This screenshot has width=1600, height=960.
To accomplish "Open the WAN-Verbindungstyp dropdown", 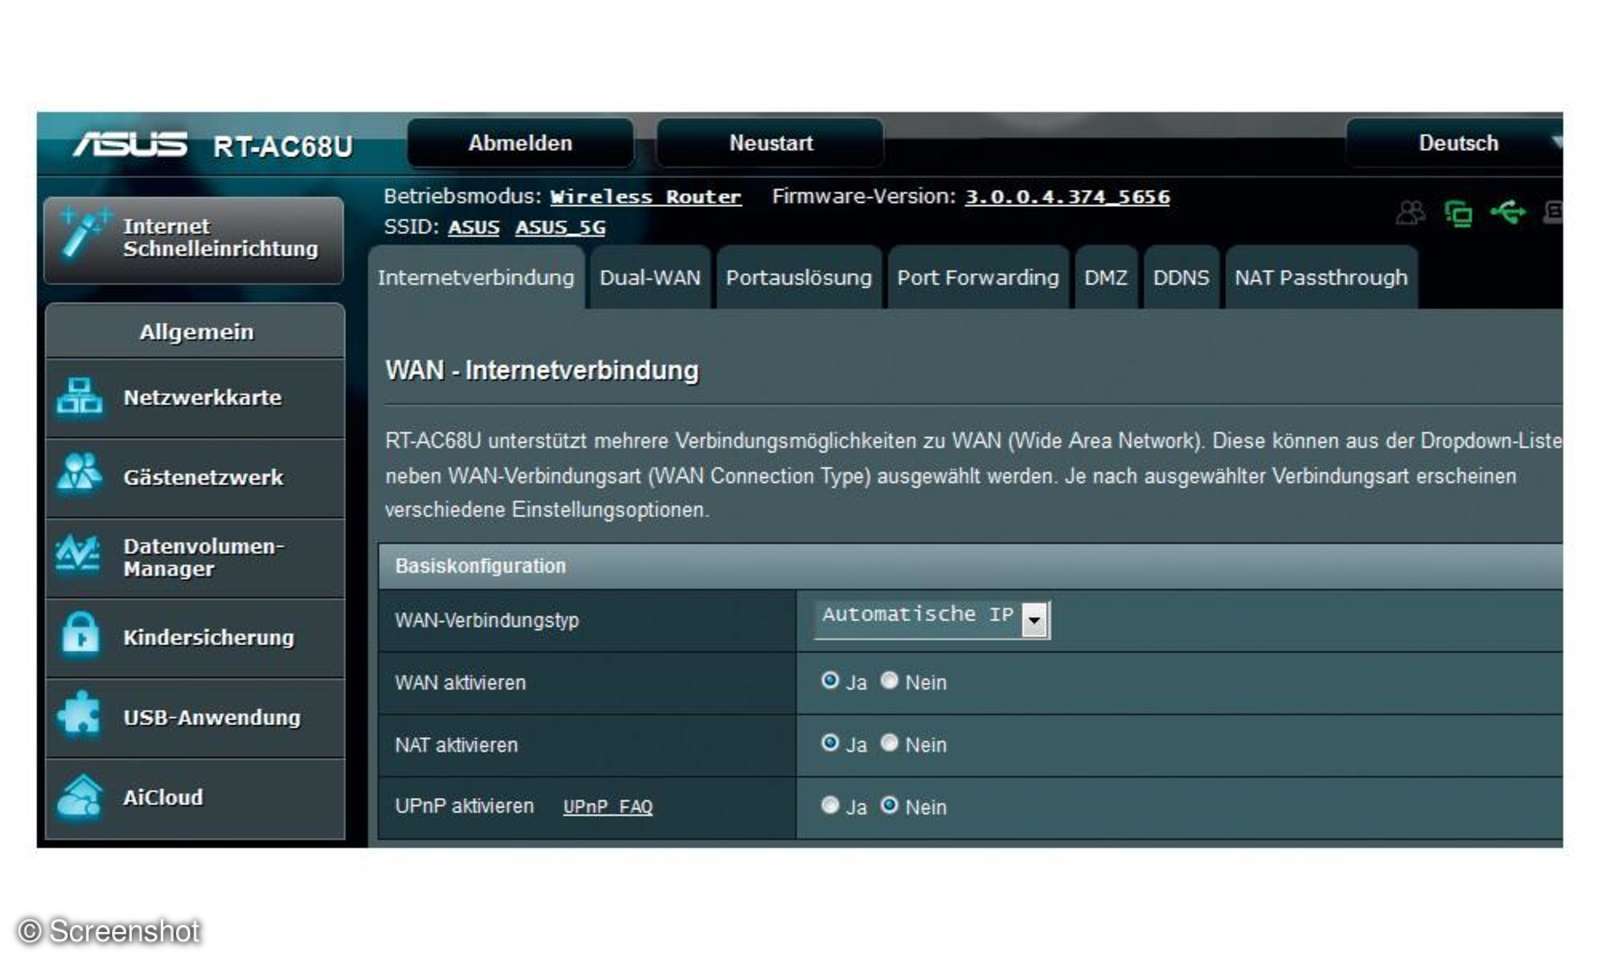I will pos(1035,619).
